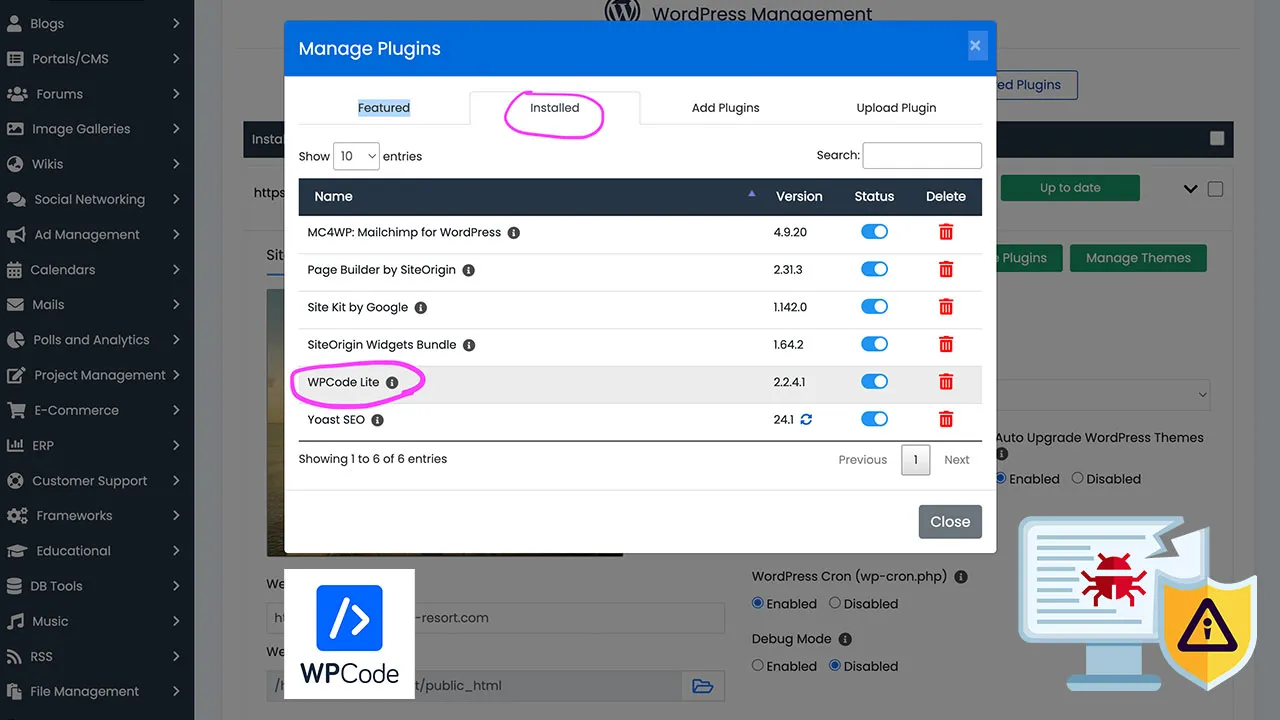Select Disabled for Auto Upgrade WordPress Themes
Image resolution: width=1280 pixels, height=720 pixels.
point(1078,479)
